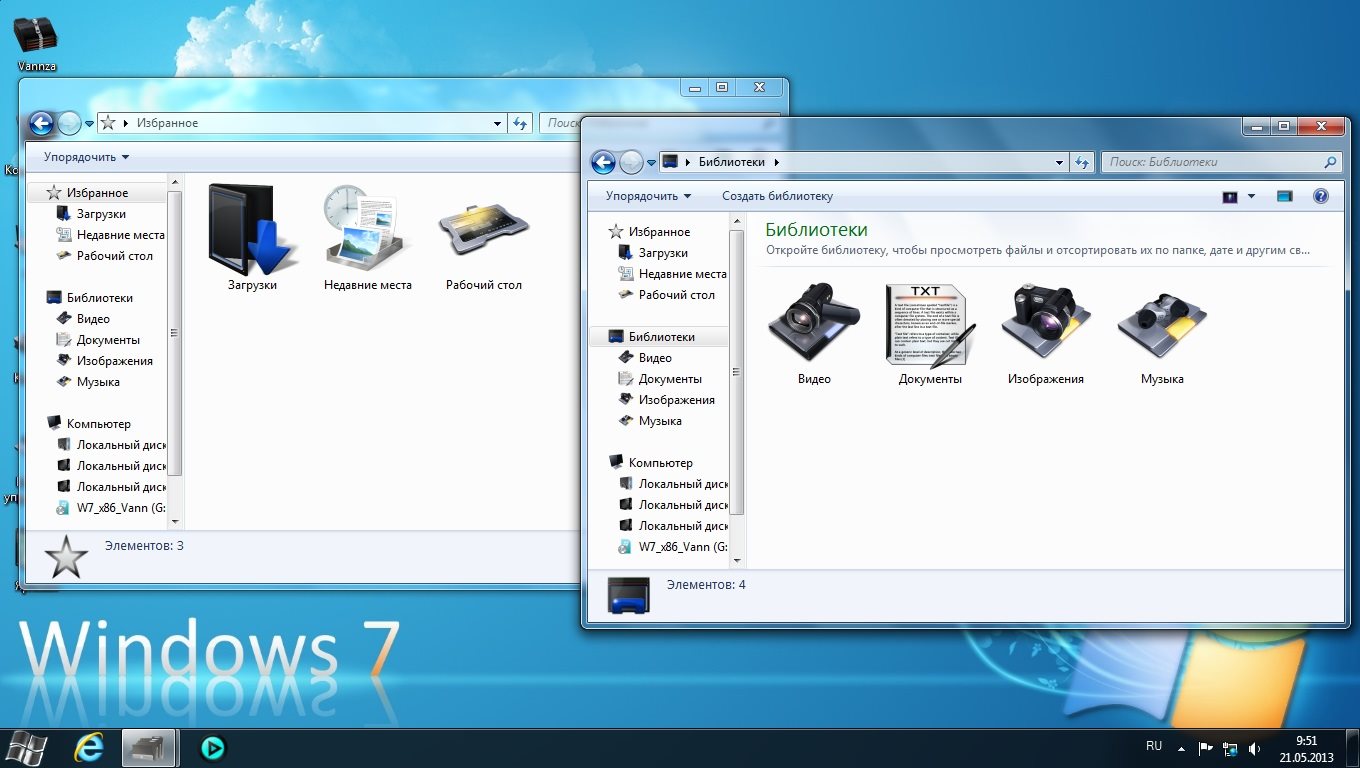Click search magnifier in Библиотеки search box
The width and height of the screenshot is (1360, 768).
1330,162
